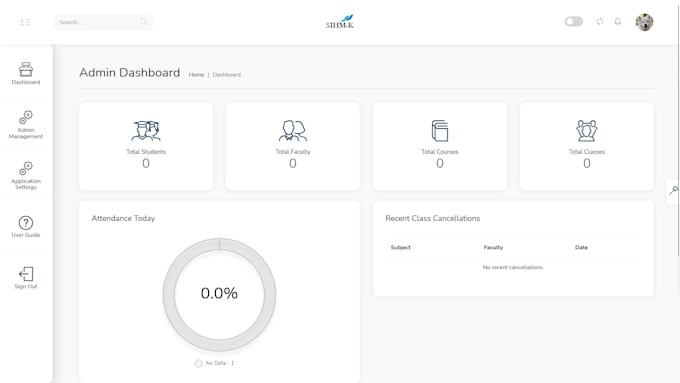Screen dimensions: 680x383
Task: Open the notifications bell
Action: coord(618,21)
